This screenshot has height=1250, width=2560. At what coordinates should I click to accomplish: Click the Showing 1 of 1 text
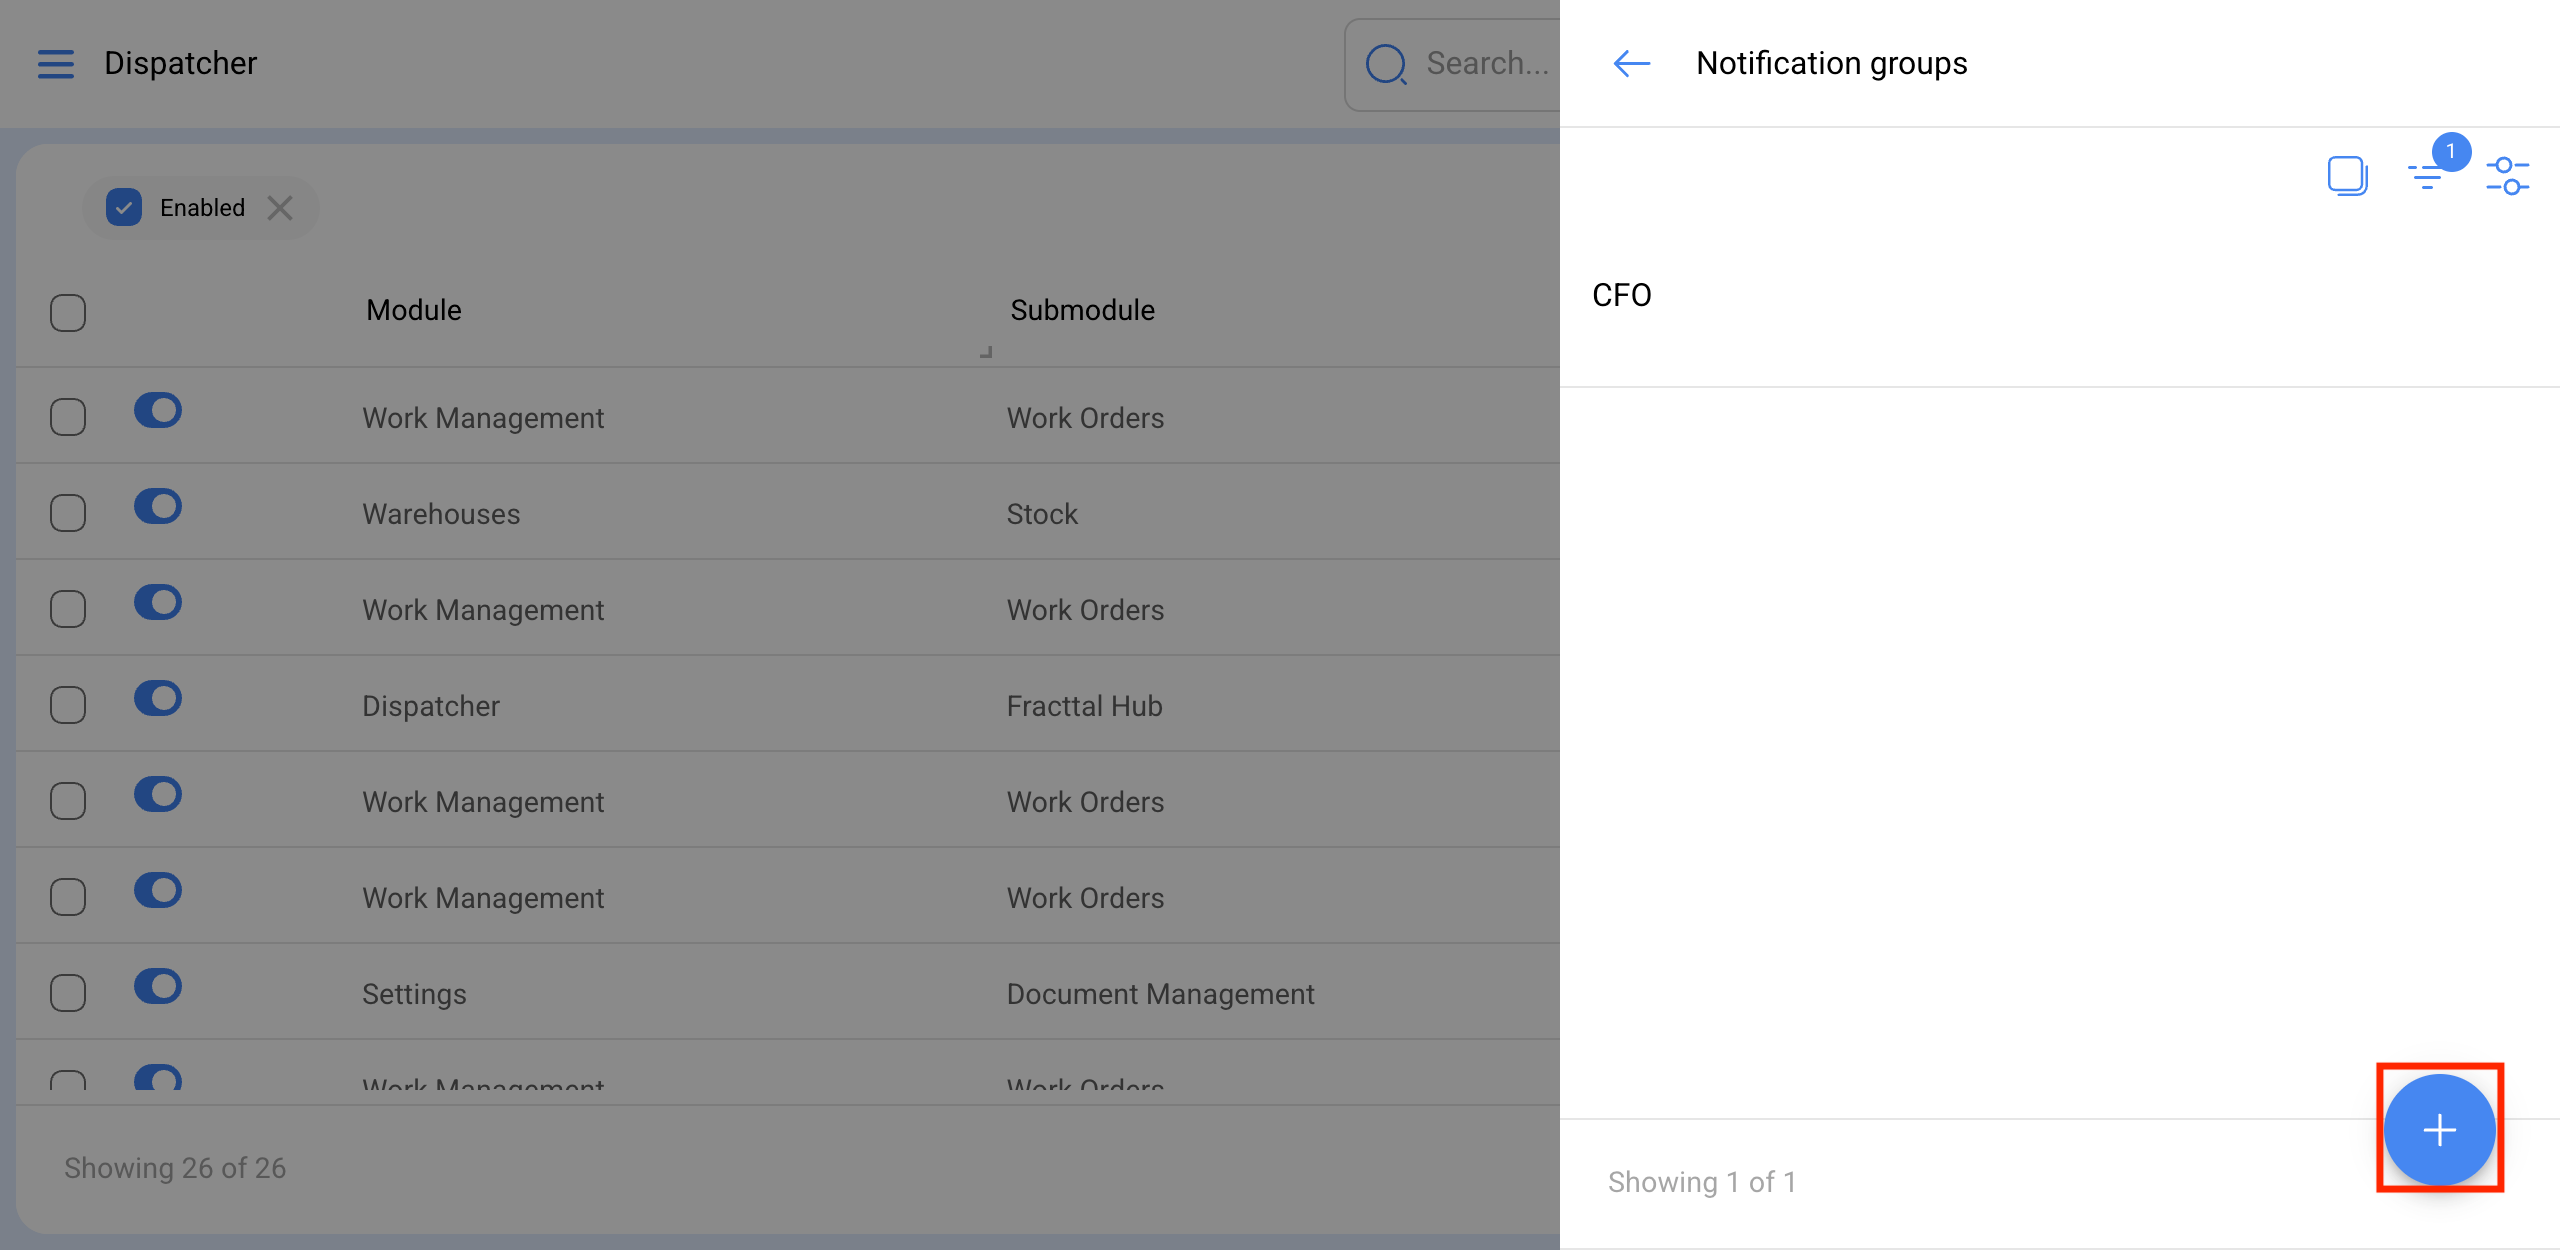coord(1702,1182)
